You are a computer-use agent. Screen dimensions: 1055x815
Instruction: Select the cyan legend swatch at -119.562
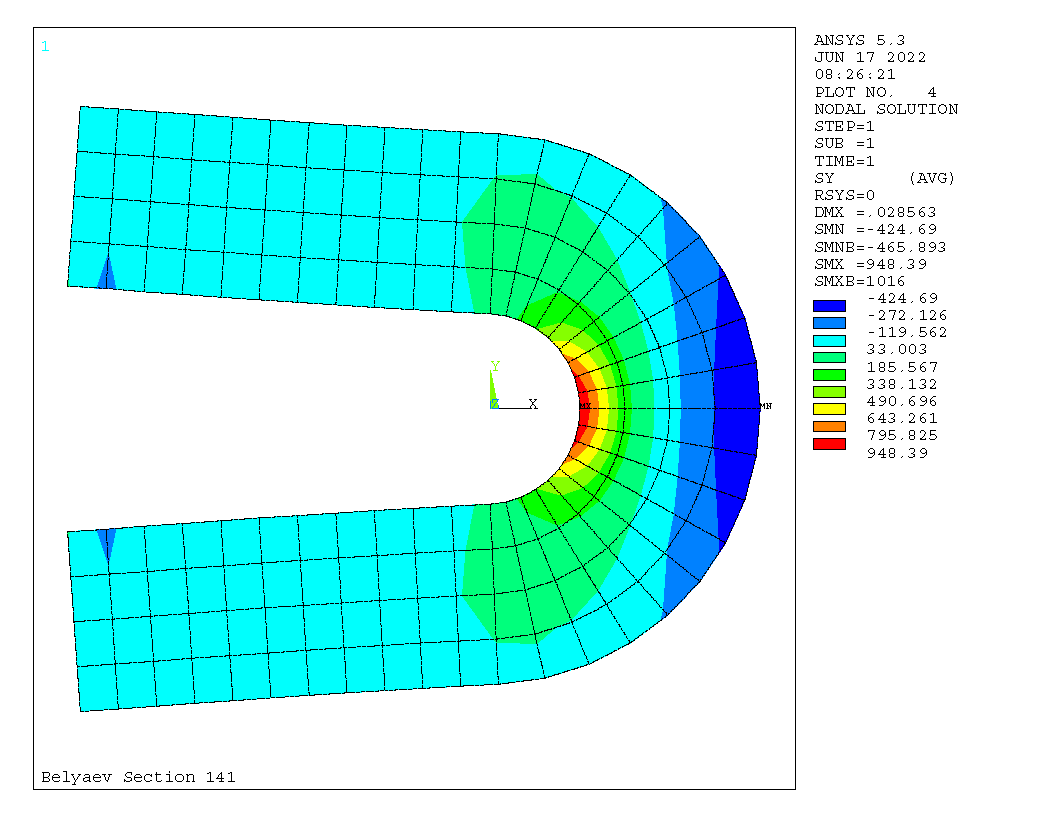click(x=829, y=340)
